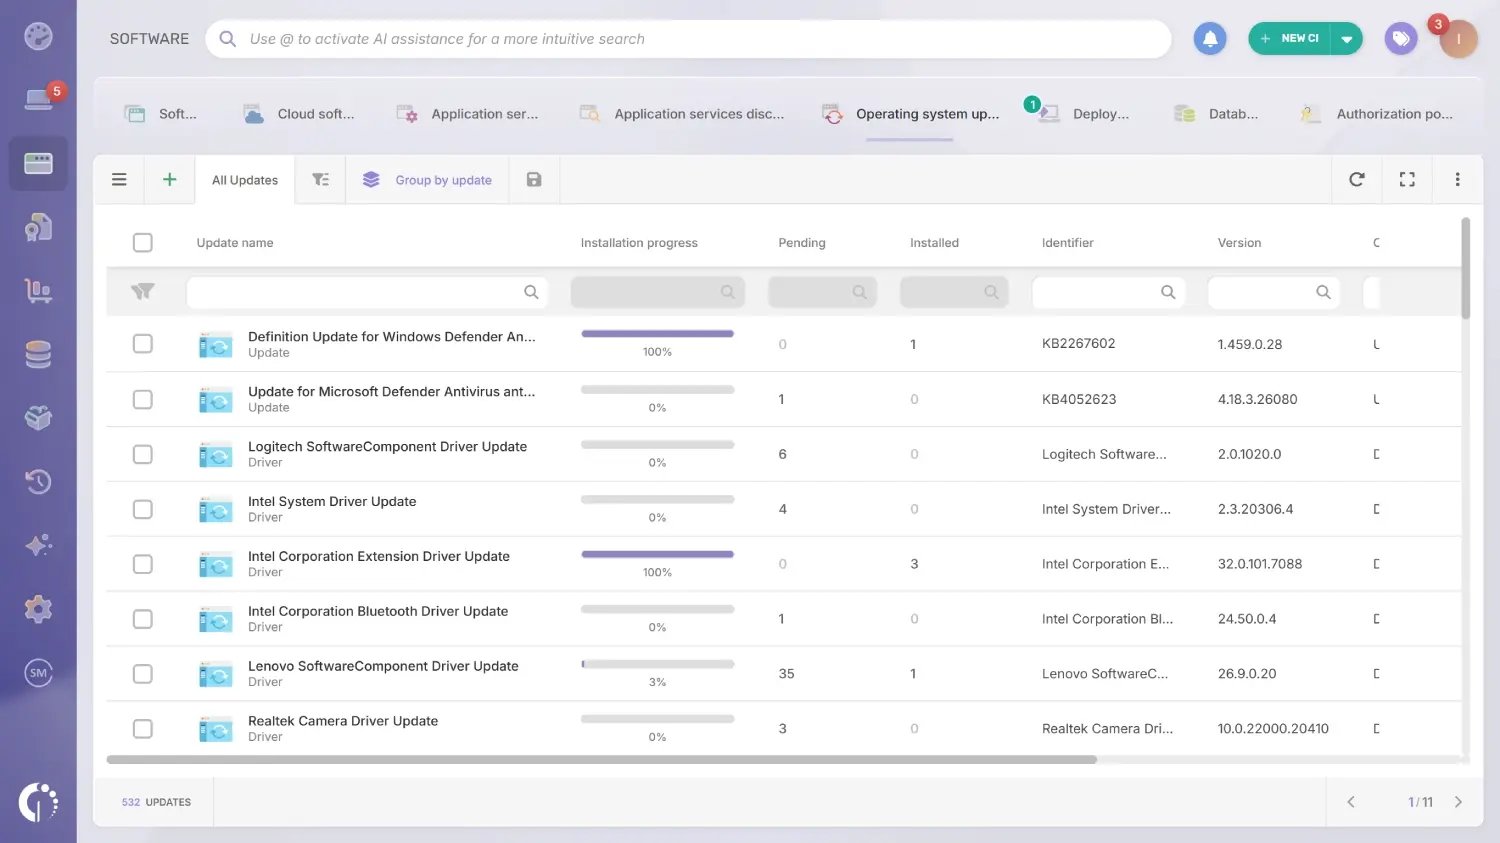Open the Application services discovery tab

[x=682, y=114]
